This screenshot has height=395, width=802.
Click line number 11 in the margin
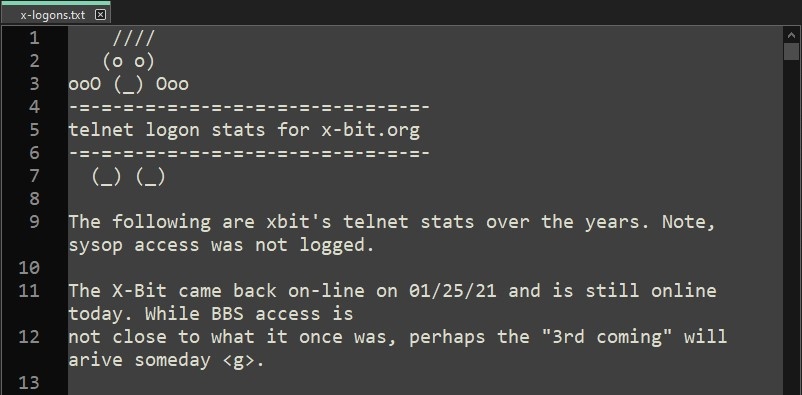coord(28,291)
